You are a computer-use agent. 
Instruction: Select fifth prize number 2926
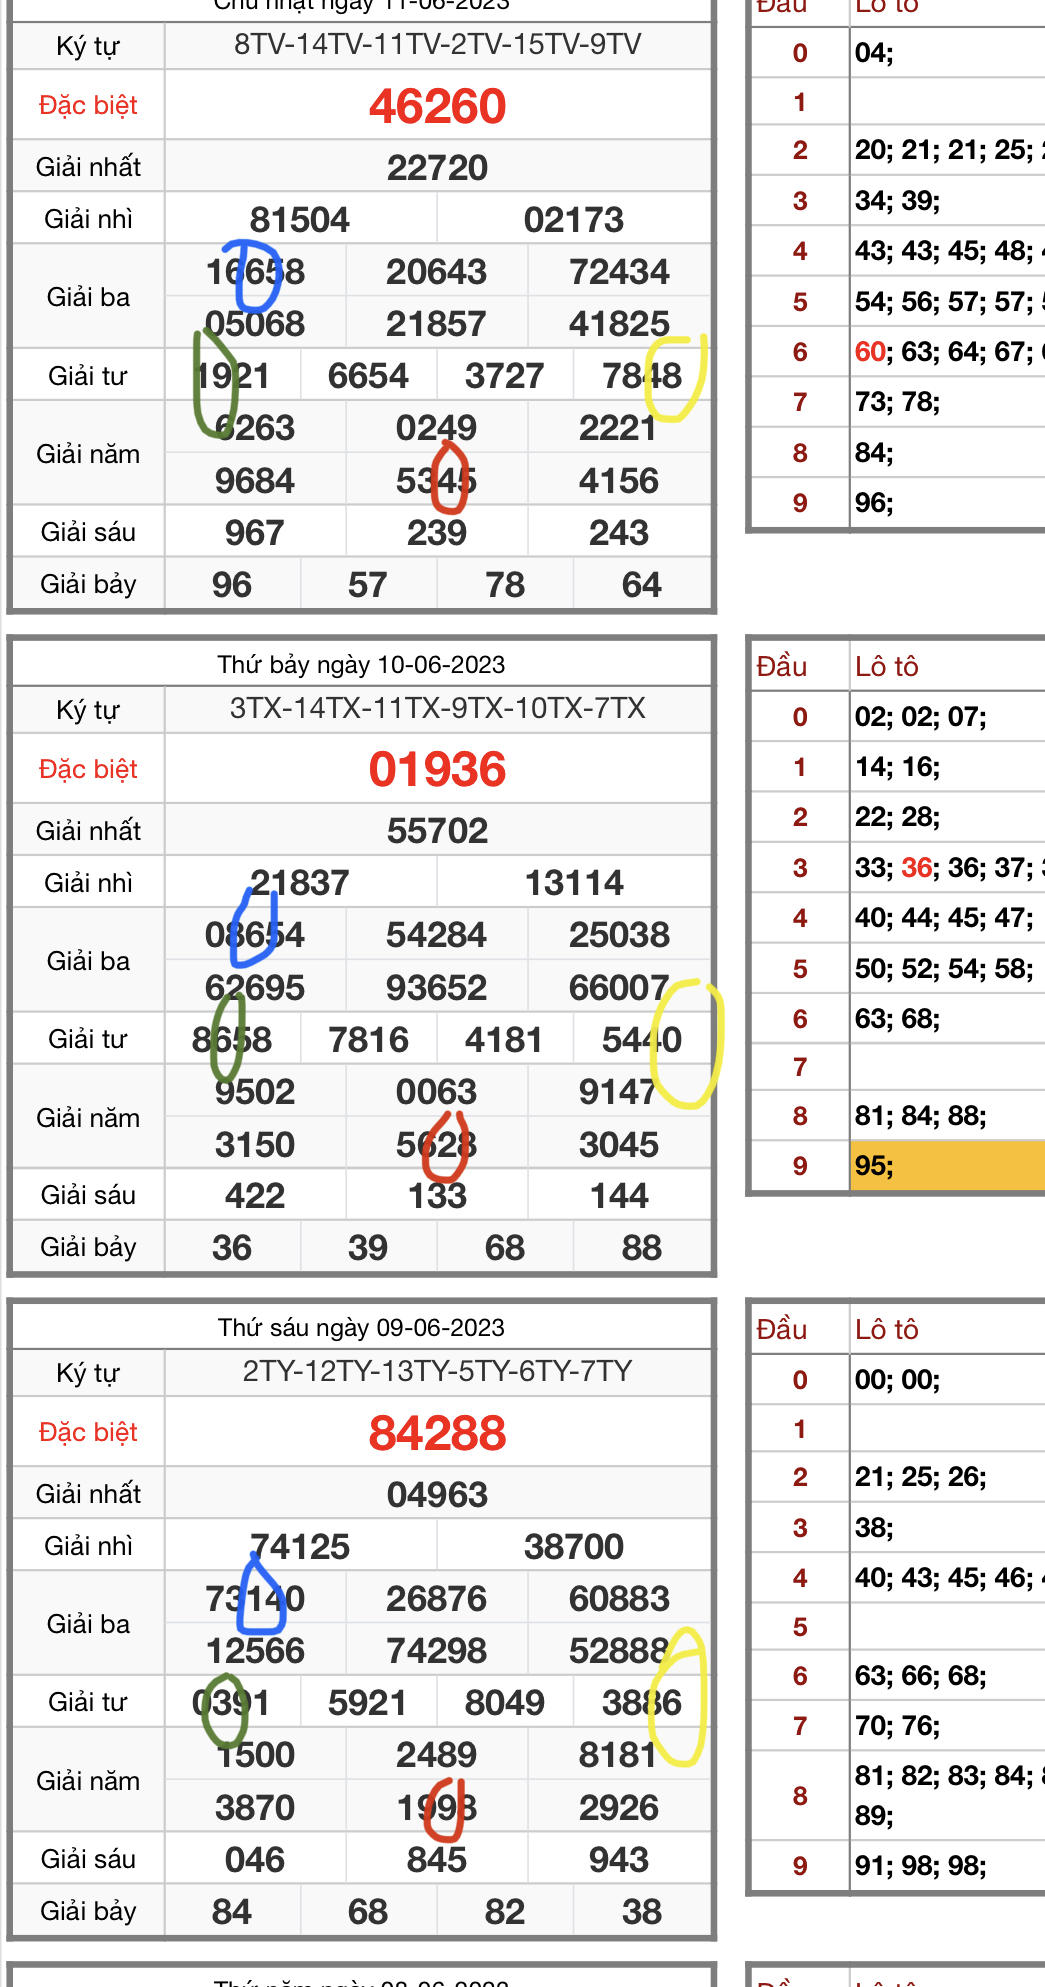(619, 1807)
